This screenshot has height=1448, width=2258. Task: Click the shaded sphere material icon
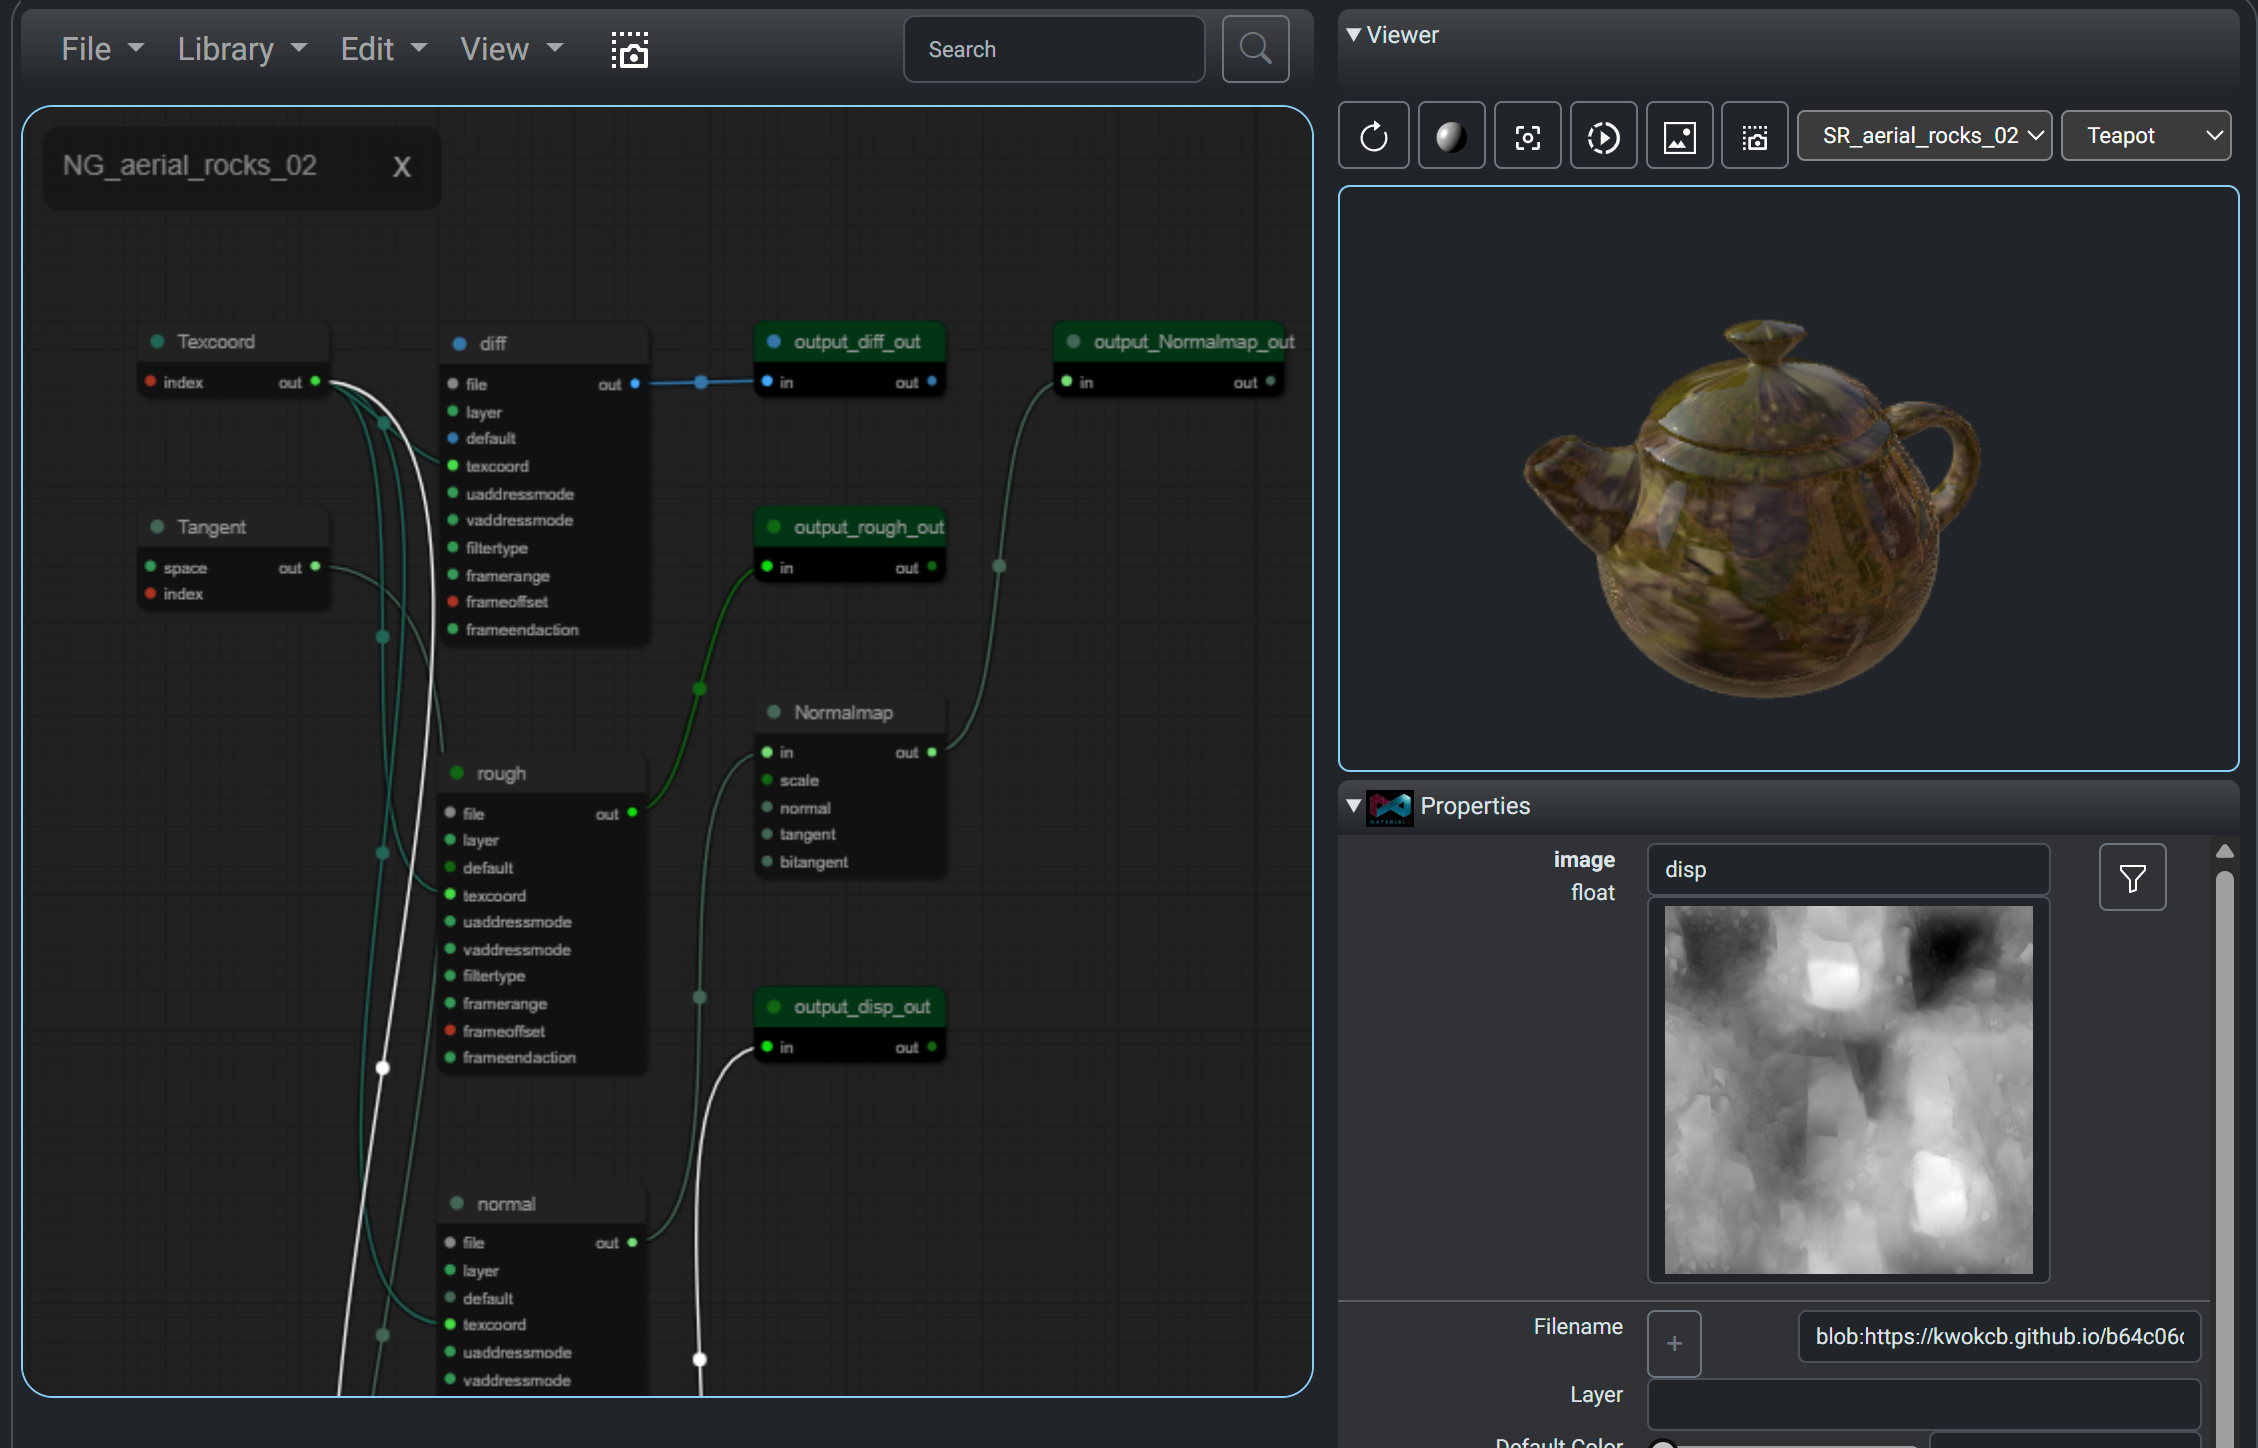tap(1450, 136)
